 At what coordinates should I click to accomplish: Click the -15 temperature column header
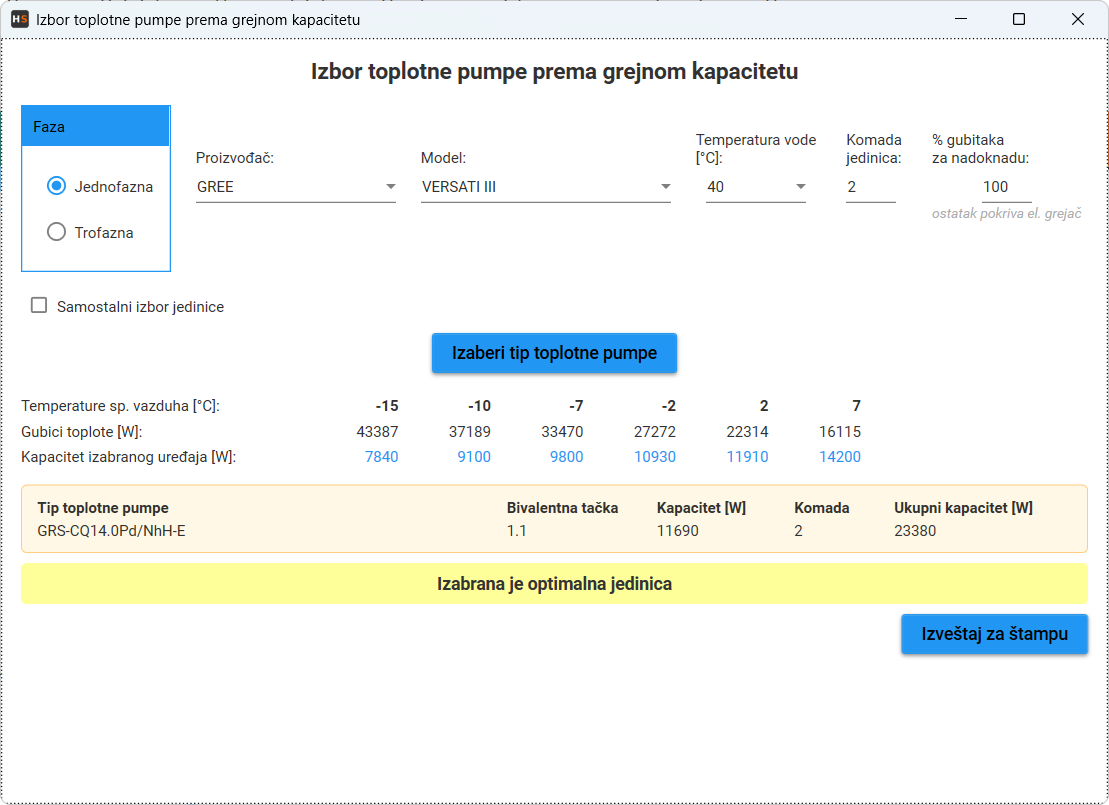[x=387, y=406]
